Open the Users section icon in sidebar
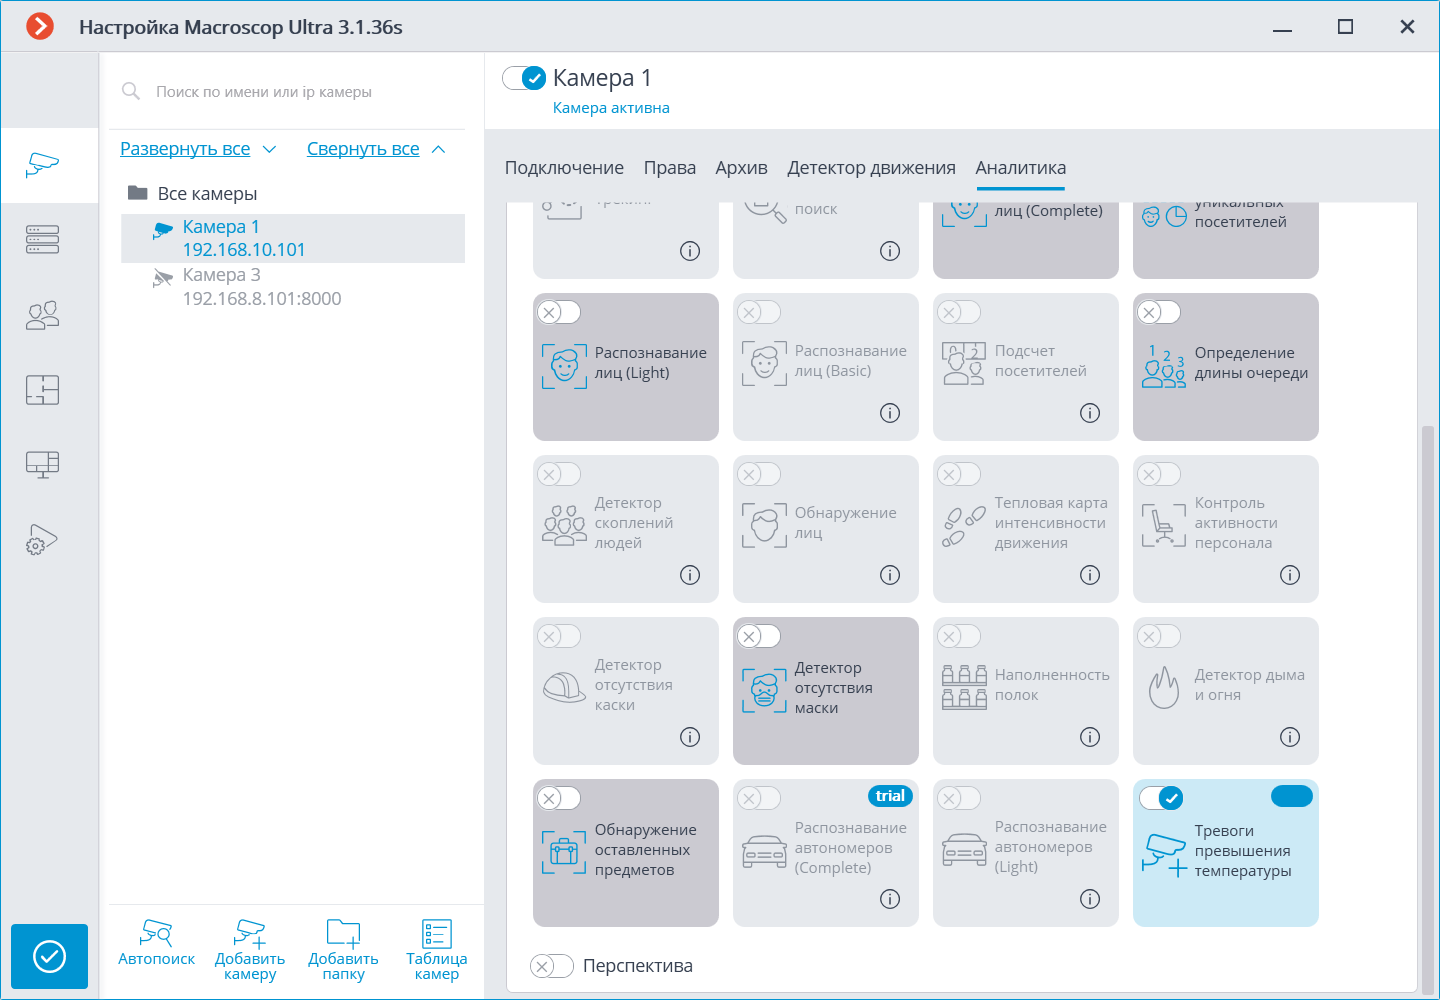Viewport: 1440px width, 1000px height. tap(43, 316)
